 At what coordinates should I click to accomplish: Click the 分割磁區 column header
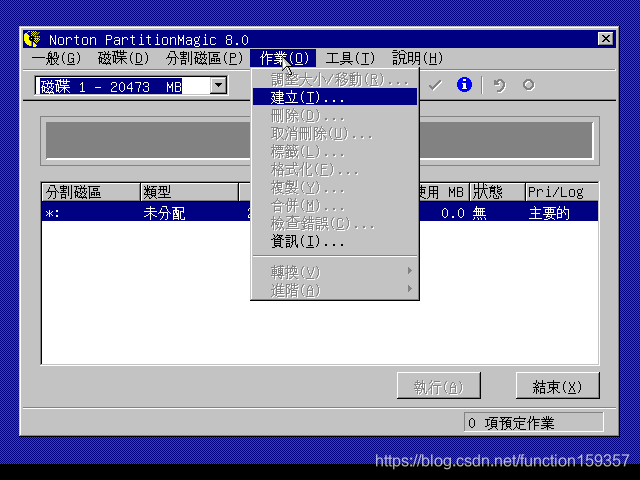91,192
